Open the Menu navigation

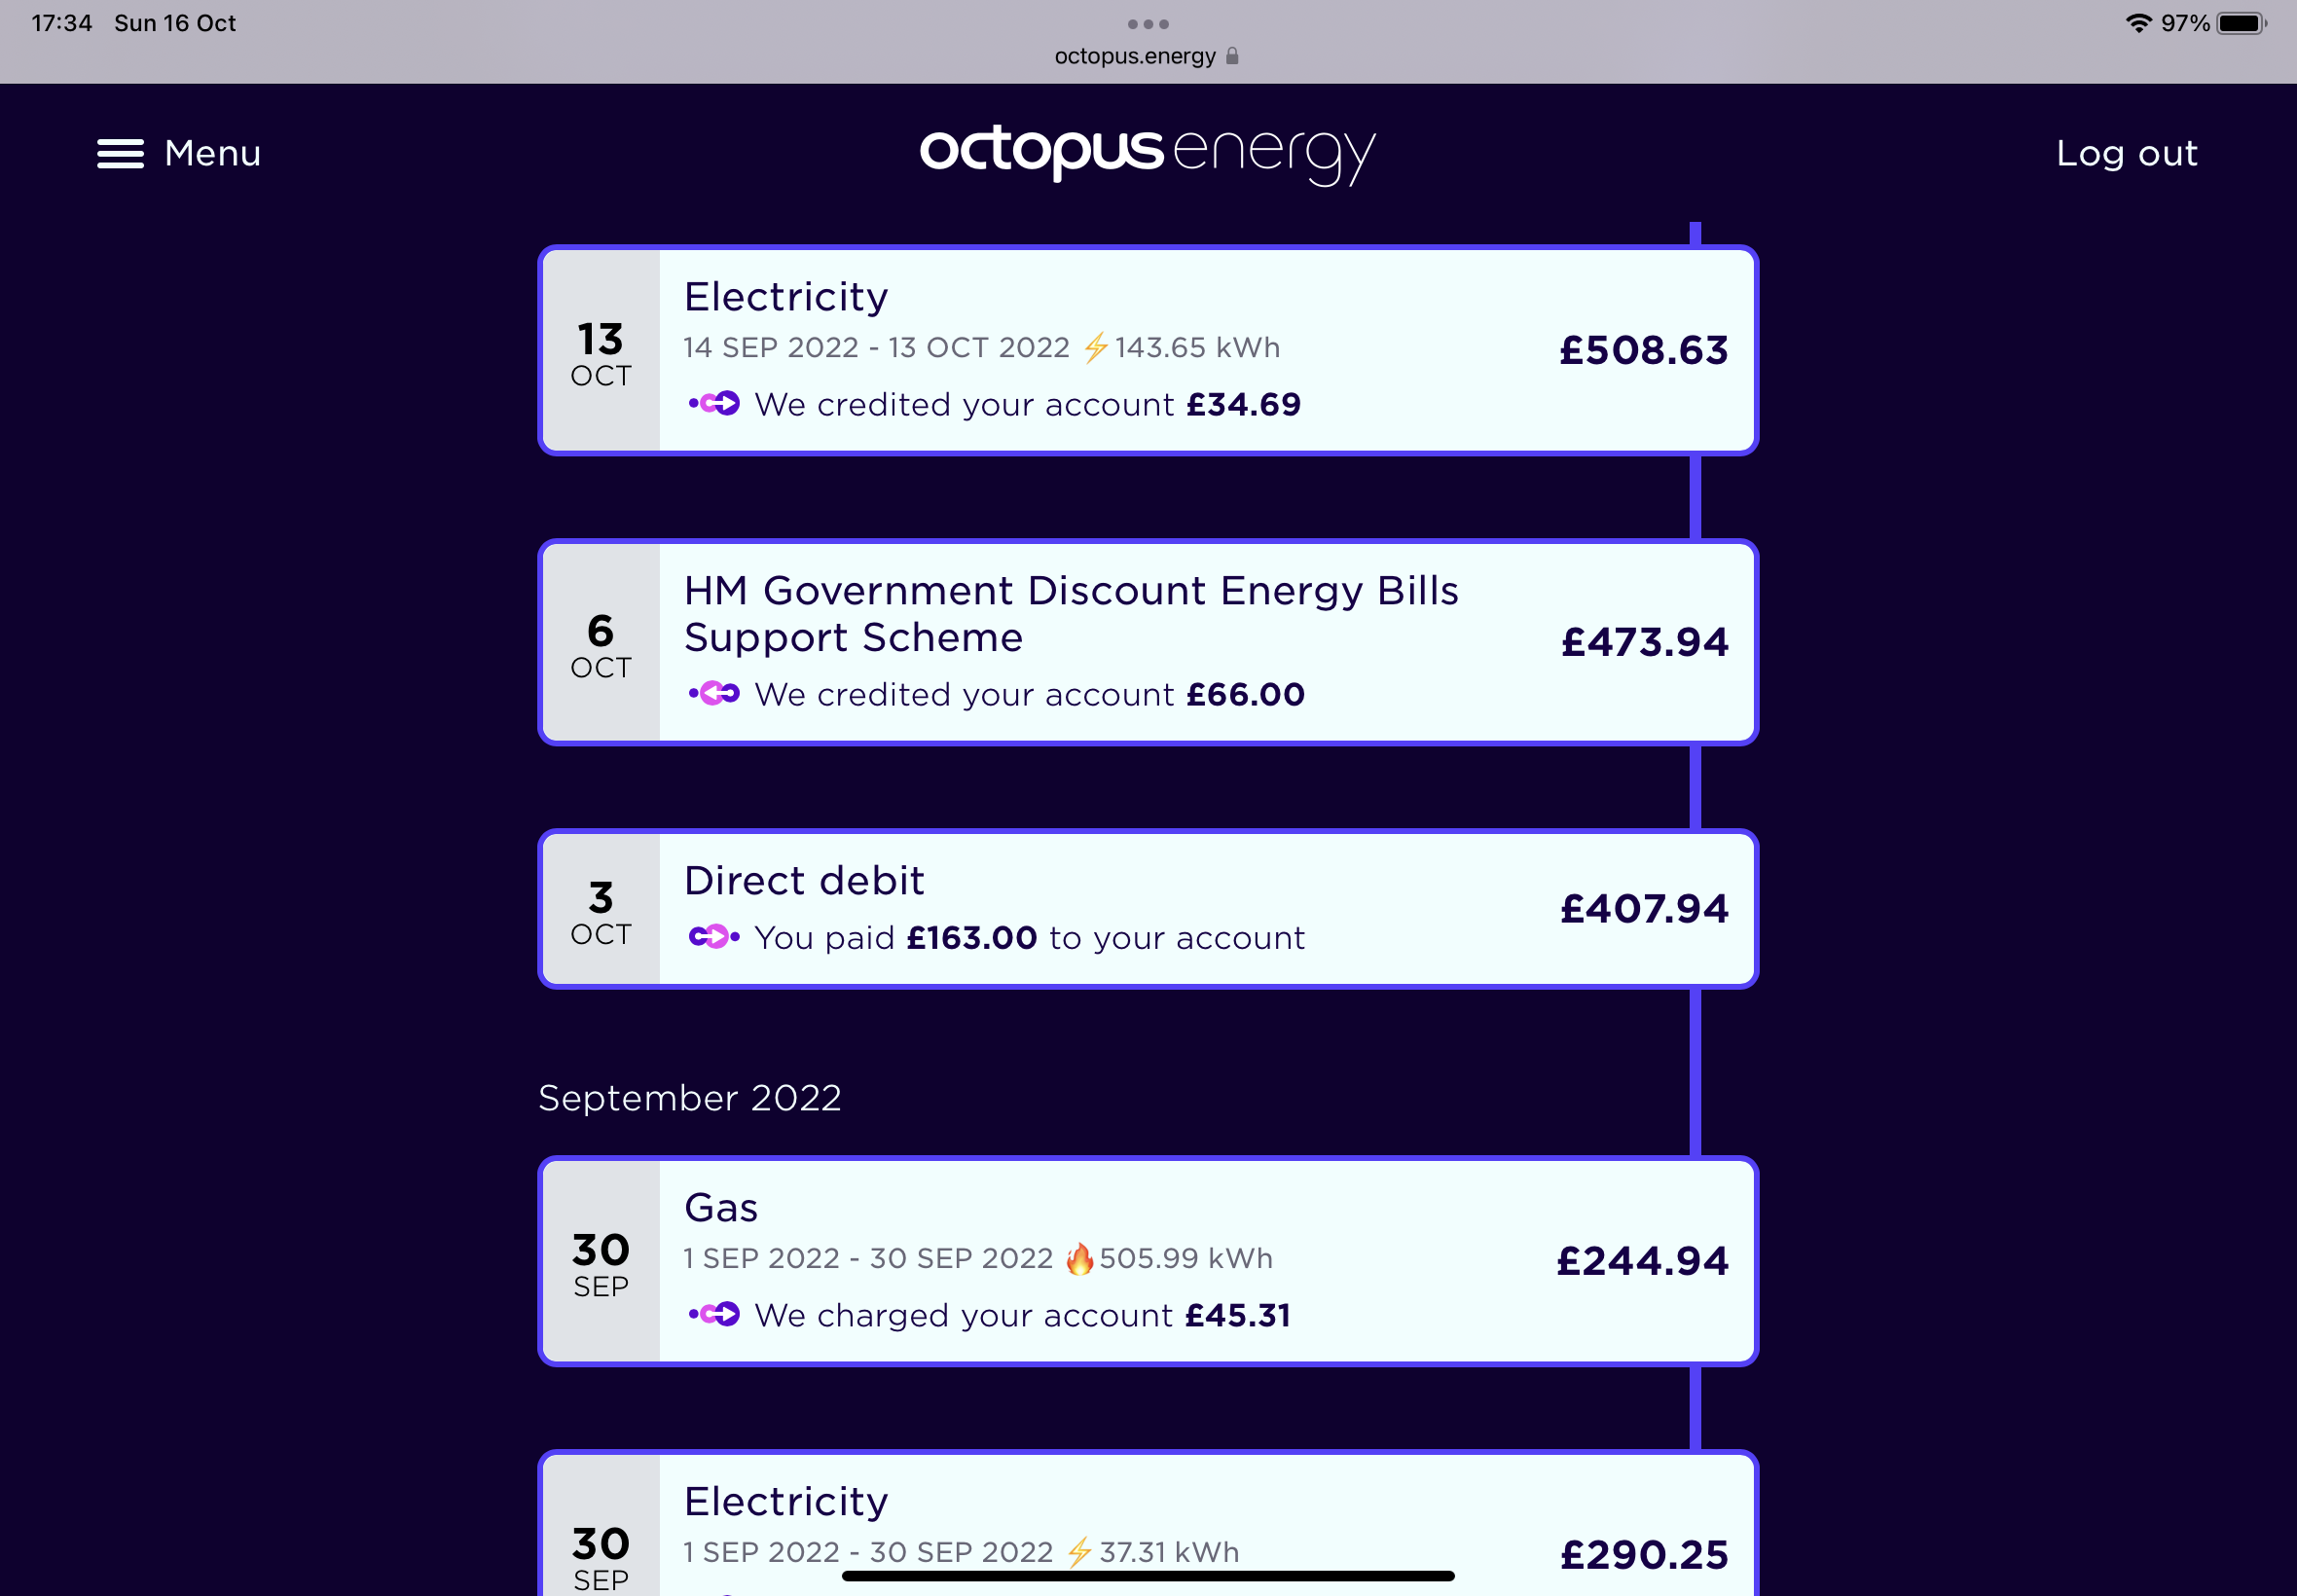179,154
